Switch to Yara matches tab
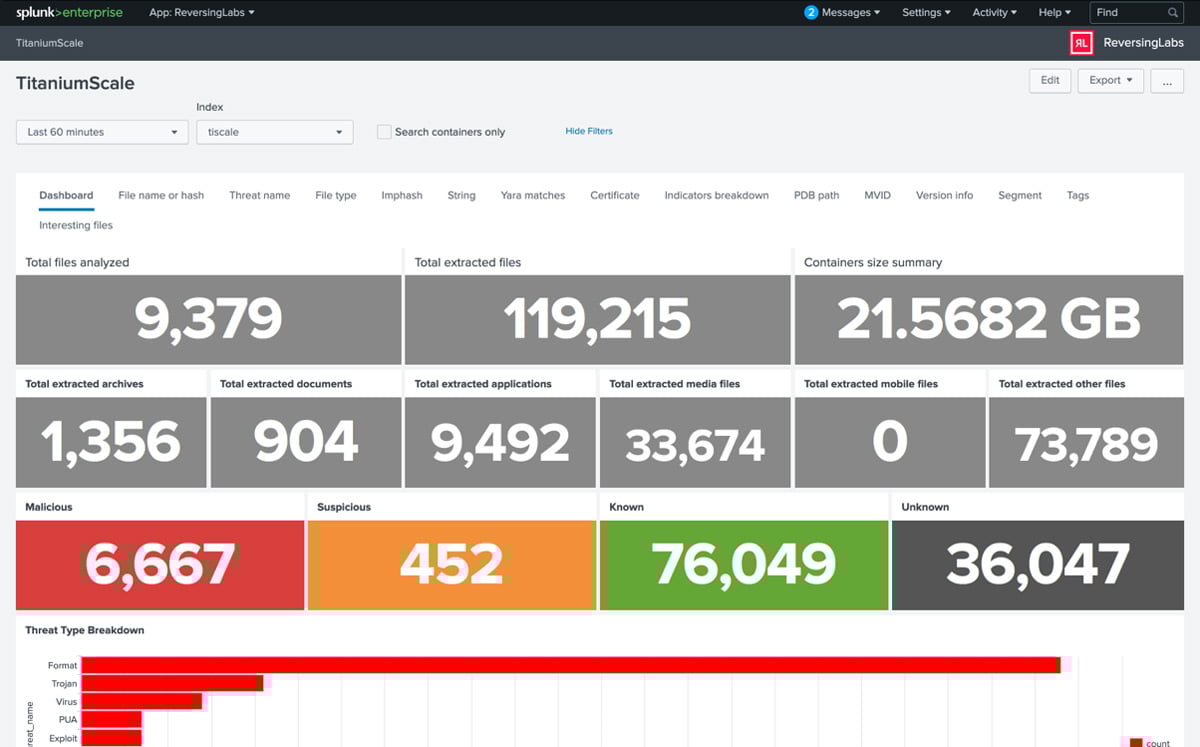1200x747 pixels. pyautogui.click(x=533, y=195)
